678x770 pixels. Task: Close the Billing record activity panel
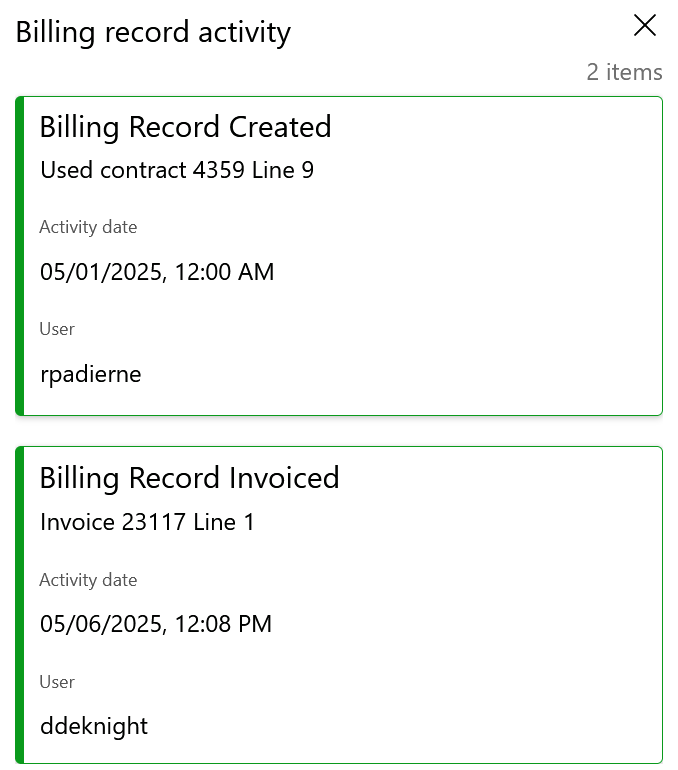645,26
